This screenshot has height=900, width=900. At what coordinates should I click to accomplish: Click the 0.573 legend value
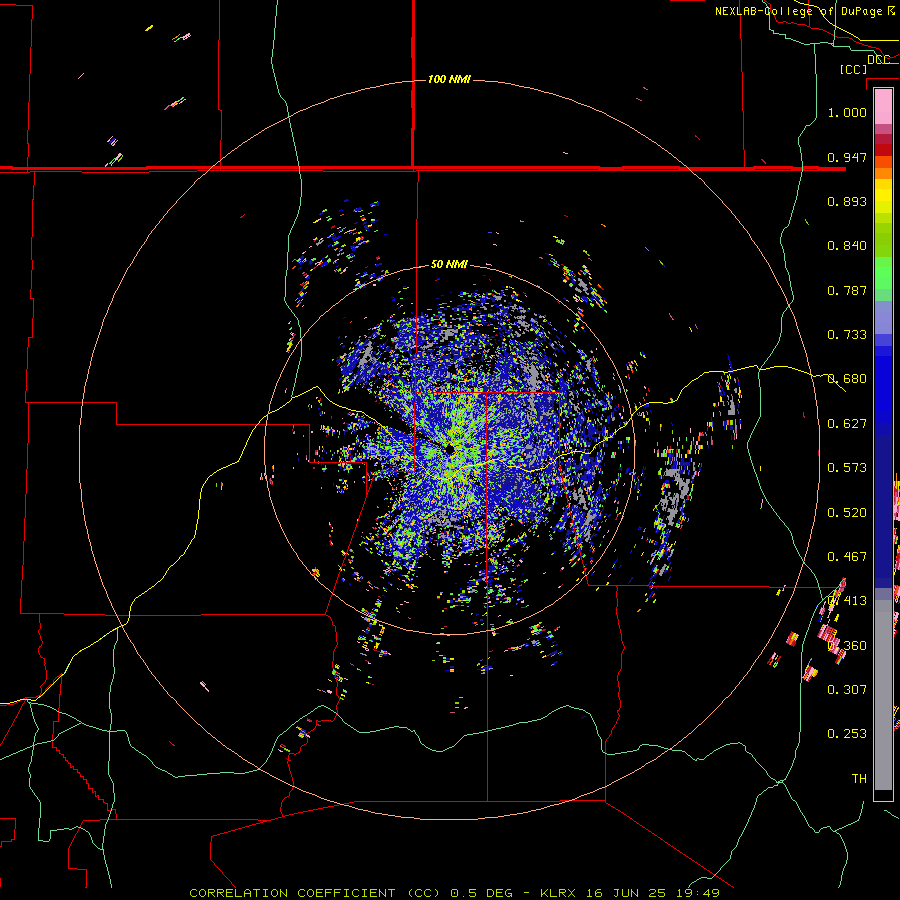pyautogui.click(x=847, y=468)
